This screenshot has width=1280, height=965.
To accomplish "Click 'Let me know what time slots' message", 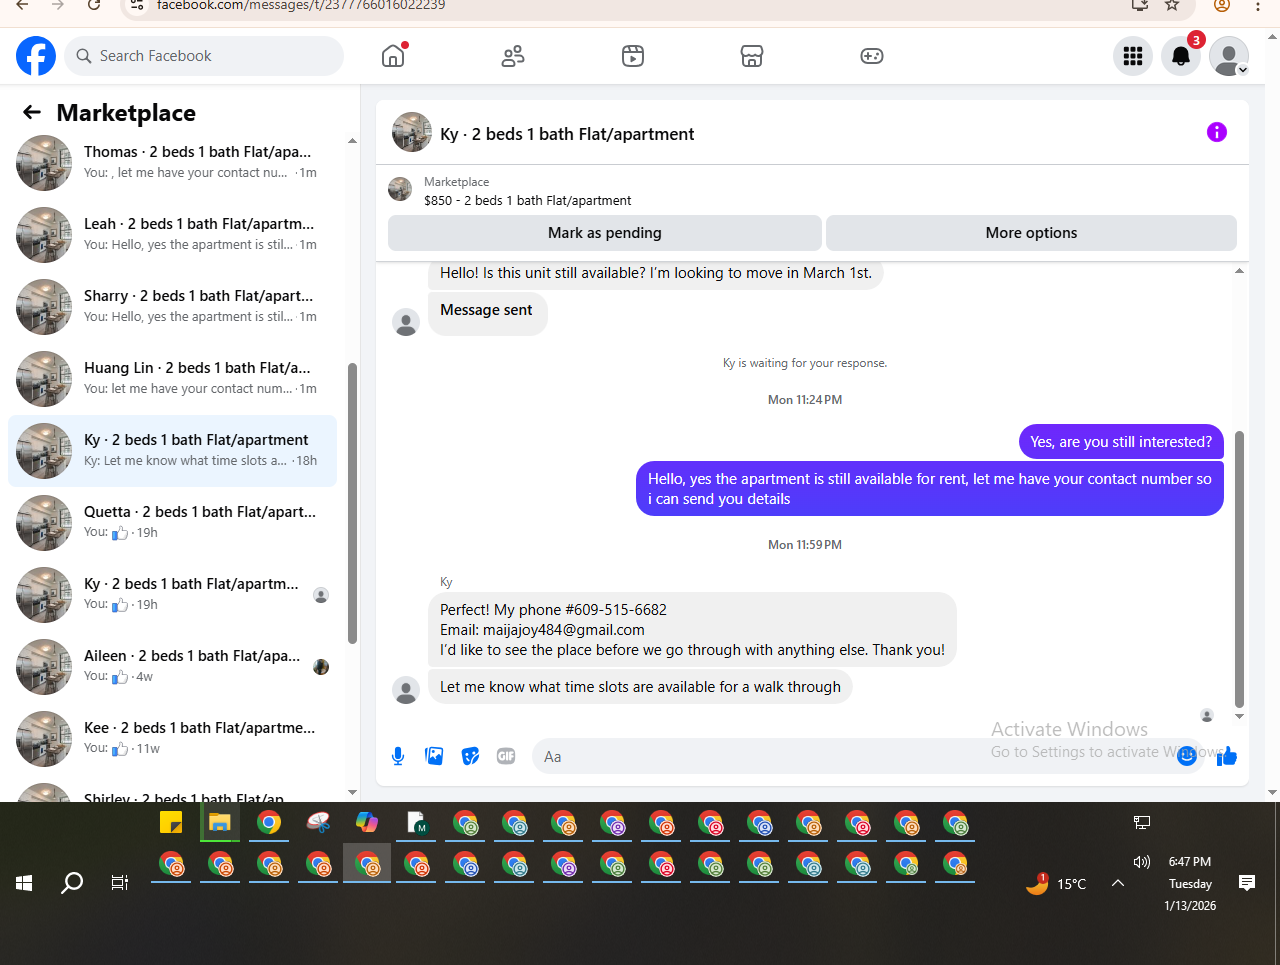I will (x=640, y=687).
